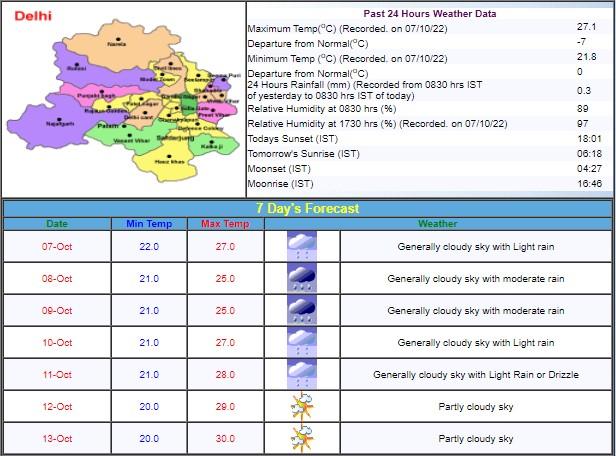Click the 09-Oct moderate rain cloud icon

click(302, 311)
